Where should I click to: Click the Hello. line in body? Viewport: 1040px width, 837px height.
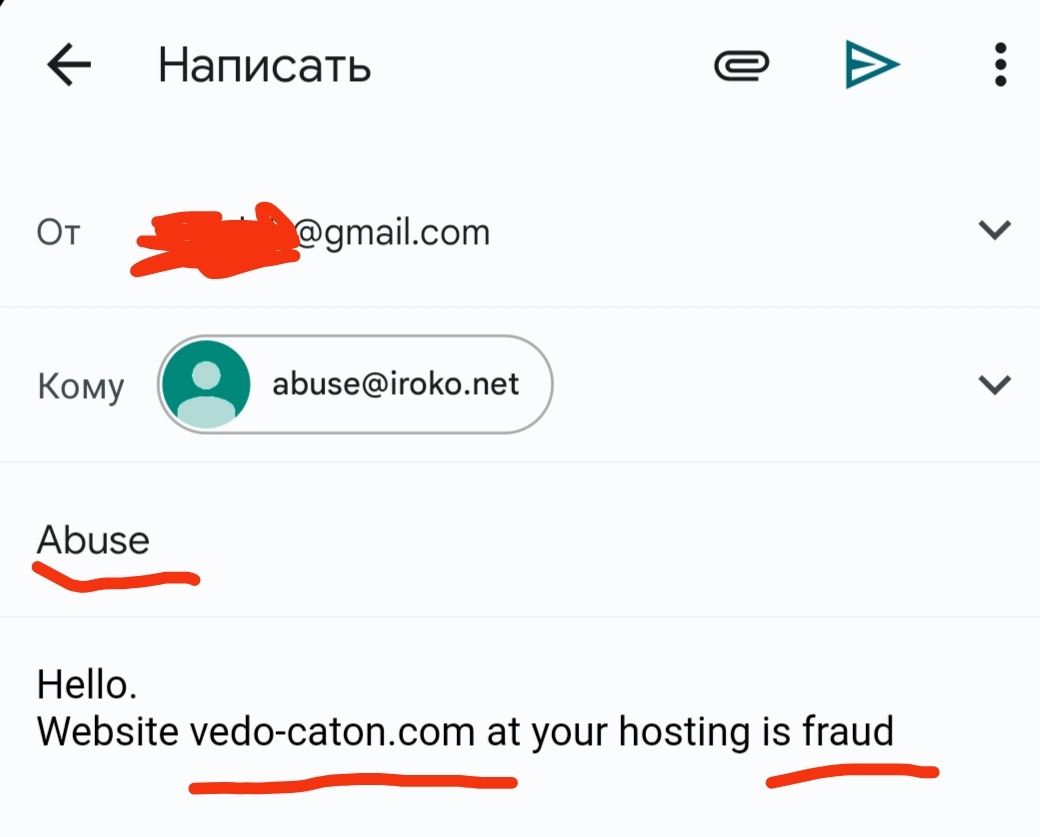(x=87, y=684)
